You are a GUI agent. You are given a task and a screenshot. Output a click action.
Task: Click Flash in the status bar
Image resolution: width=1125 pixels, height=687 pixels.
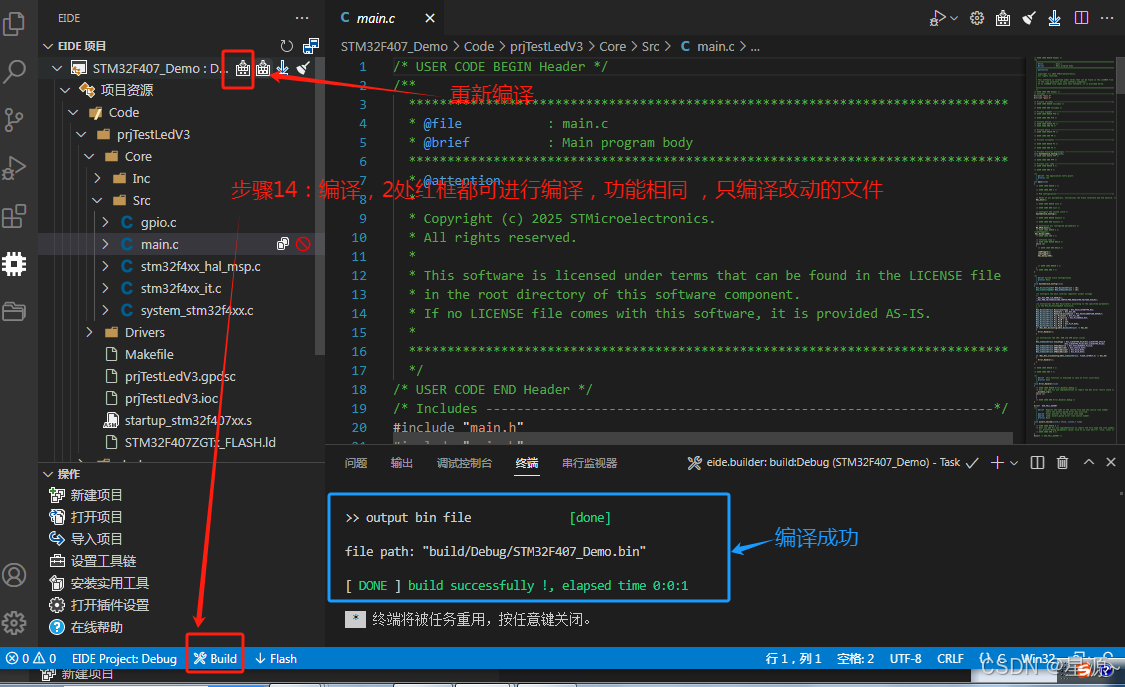[276, 658]
